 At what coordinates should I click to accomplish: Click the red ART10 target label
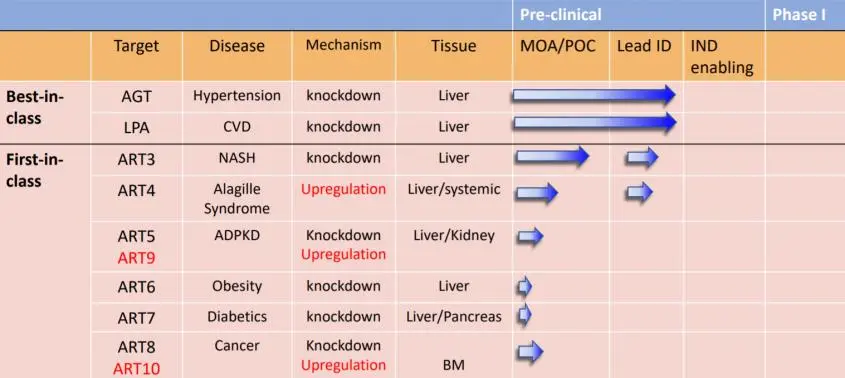point(136,369)
